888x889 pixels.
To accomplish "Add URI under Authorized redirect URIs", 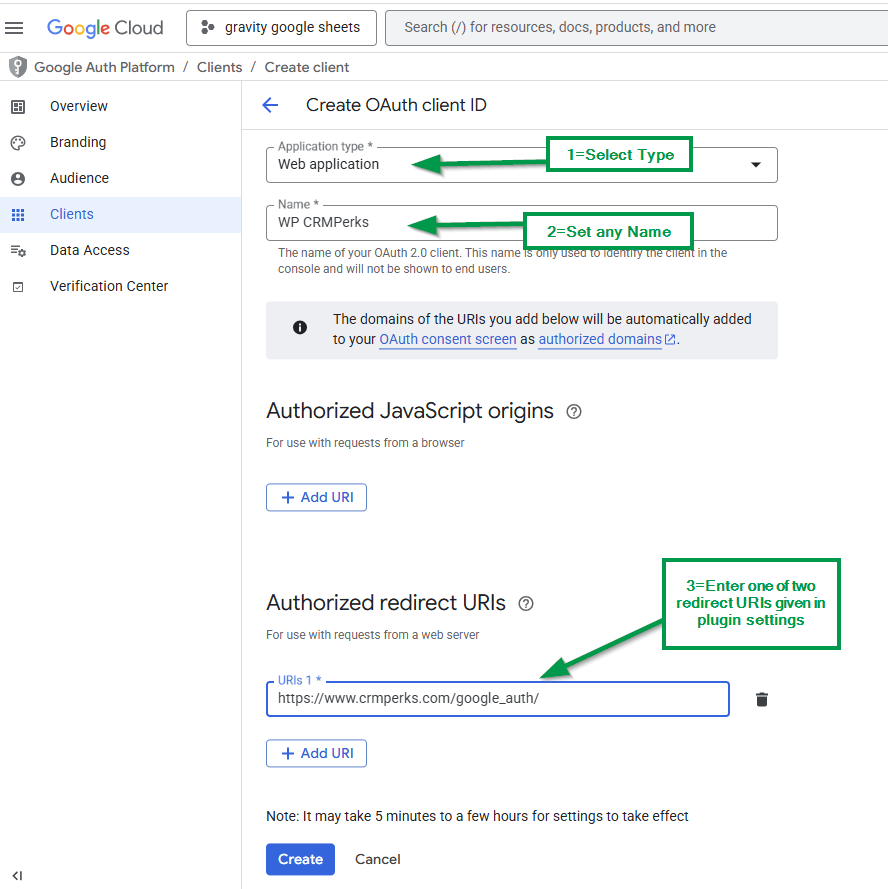I will [x=316, y=753].
